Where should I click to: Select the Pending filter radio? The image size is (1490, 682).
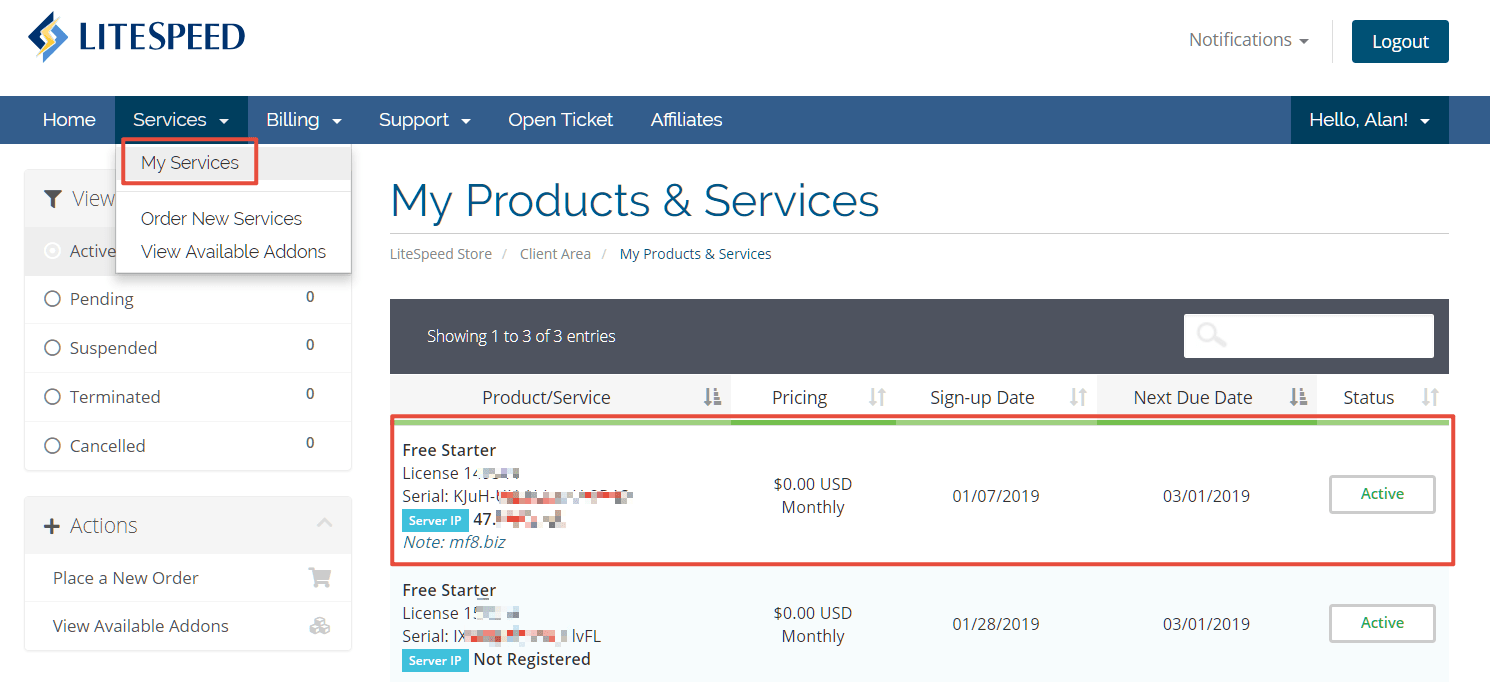53,299
